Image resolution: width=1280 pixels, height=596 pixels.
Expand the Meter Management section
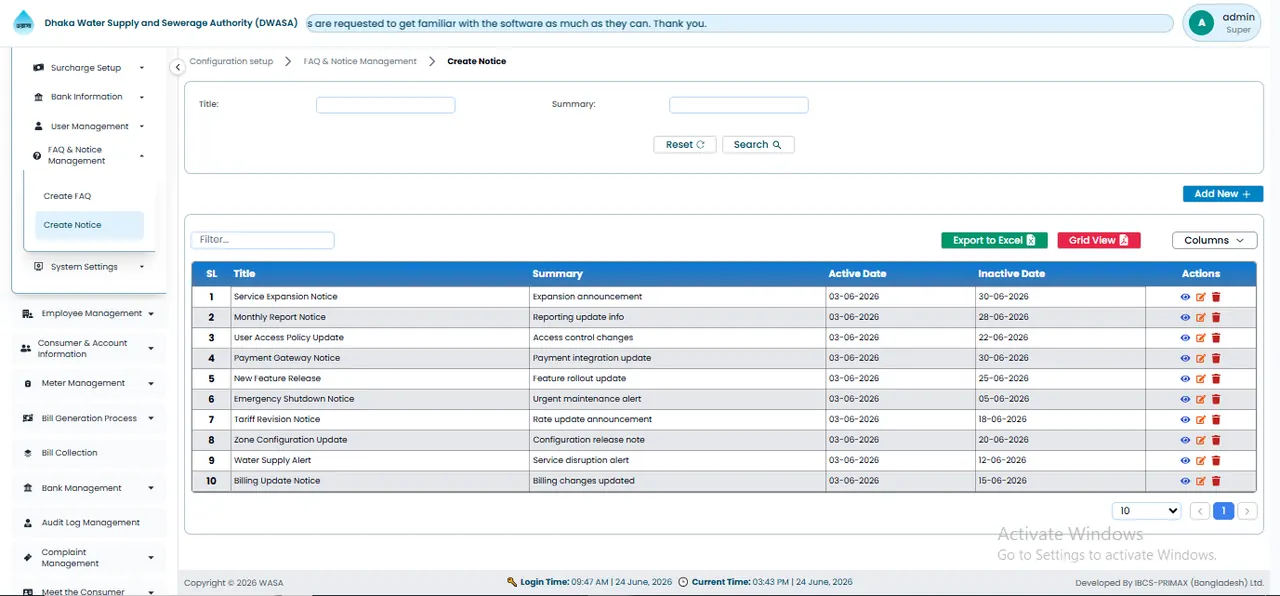coord(89,383)
